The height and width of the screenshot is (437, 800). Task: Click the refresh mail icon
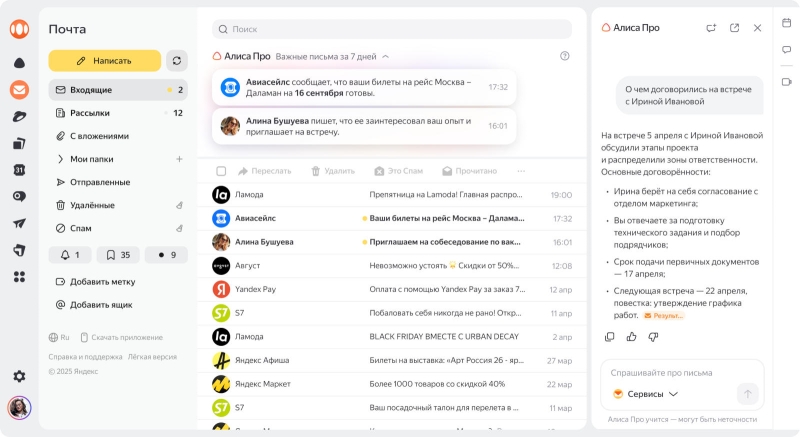click(x=176, y=61)
